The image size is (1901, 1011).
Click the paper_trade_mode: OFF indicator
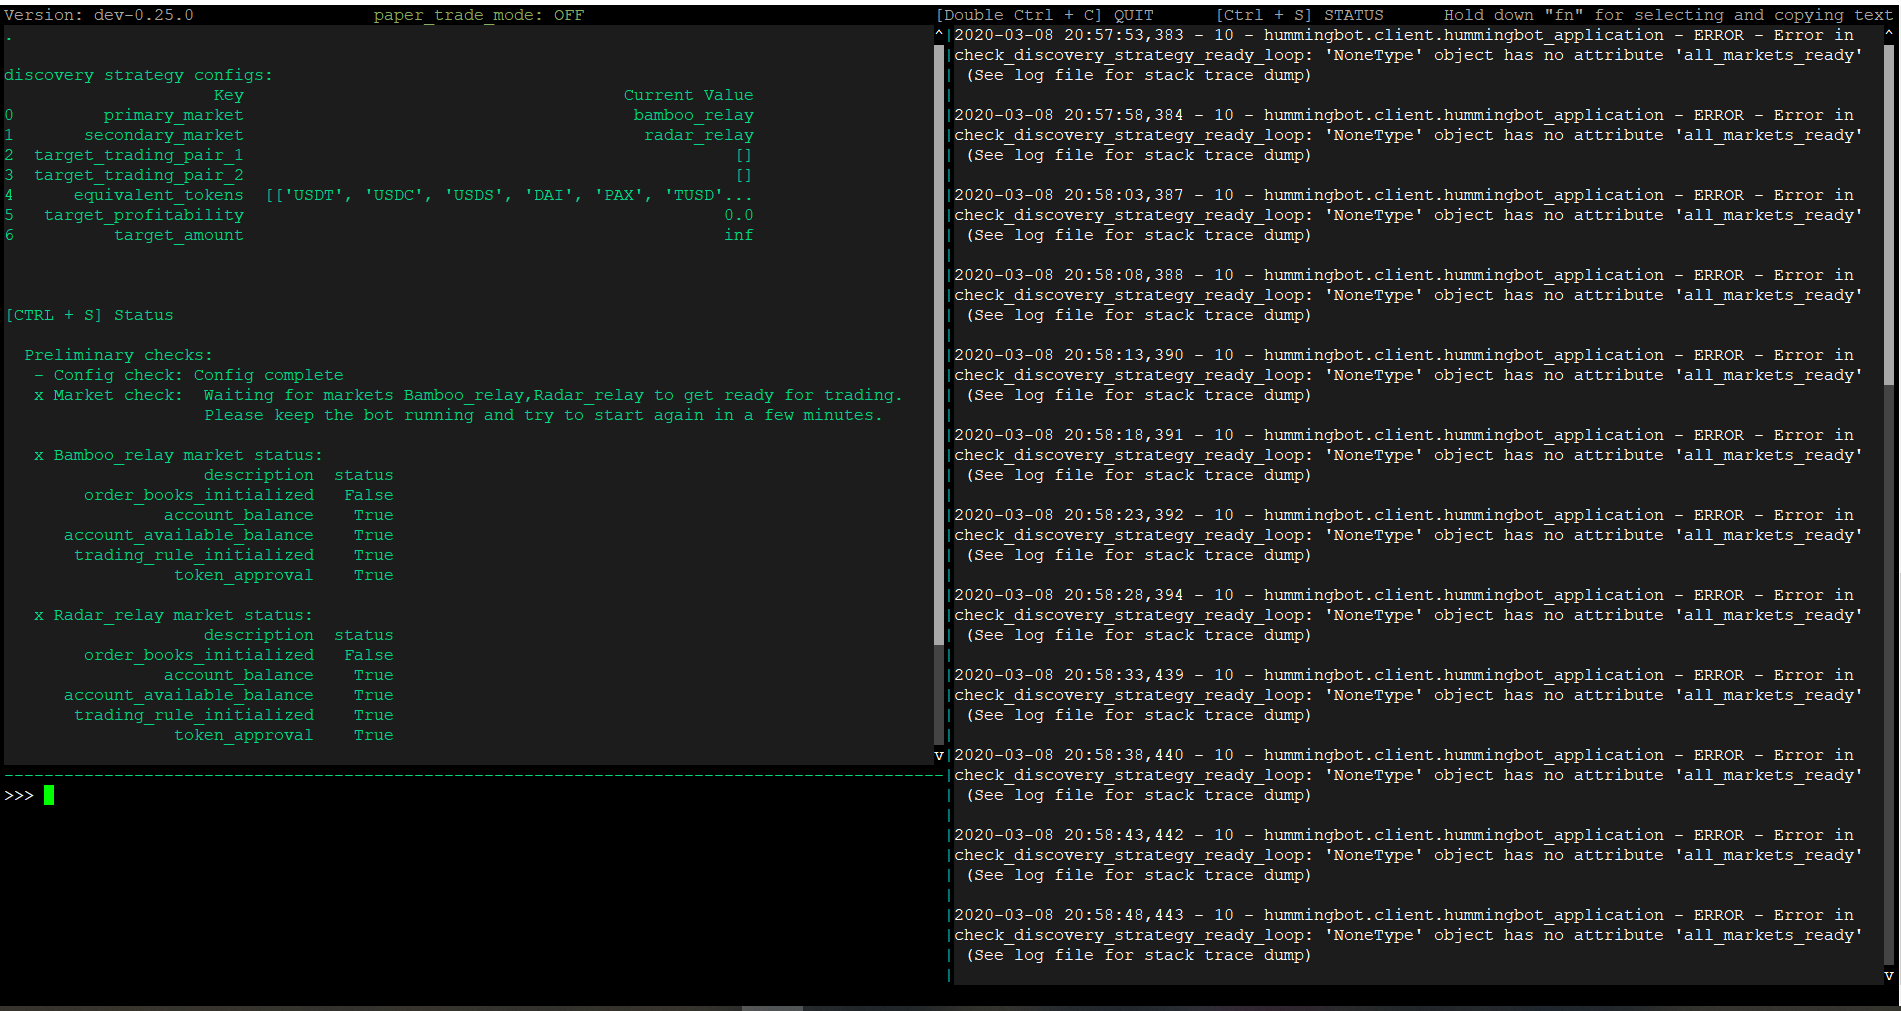[x=479, y=15]
